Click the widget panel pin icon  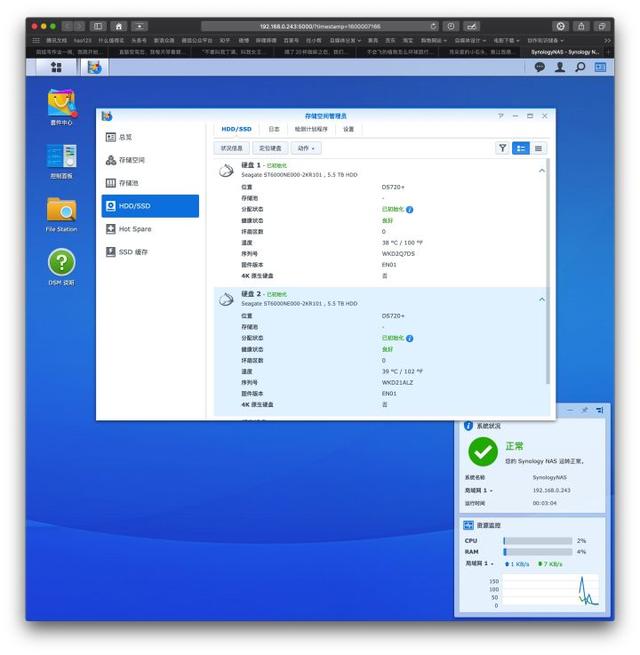point(585,410)
